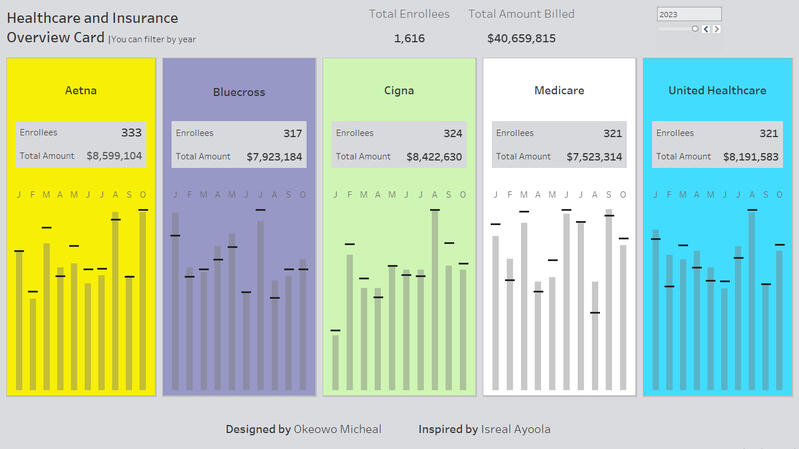Click the Total Amount Billed value $40,659,815
The height and width of the screenshot is (449, 799).
click(521, 38)
